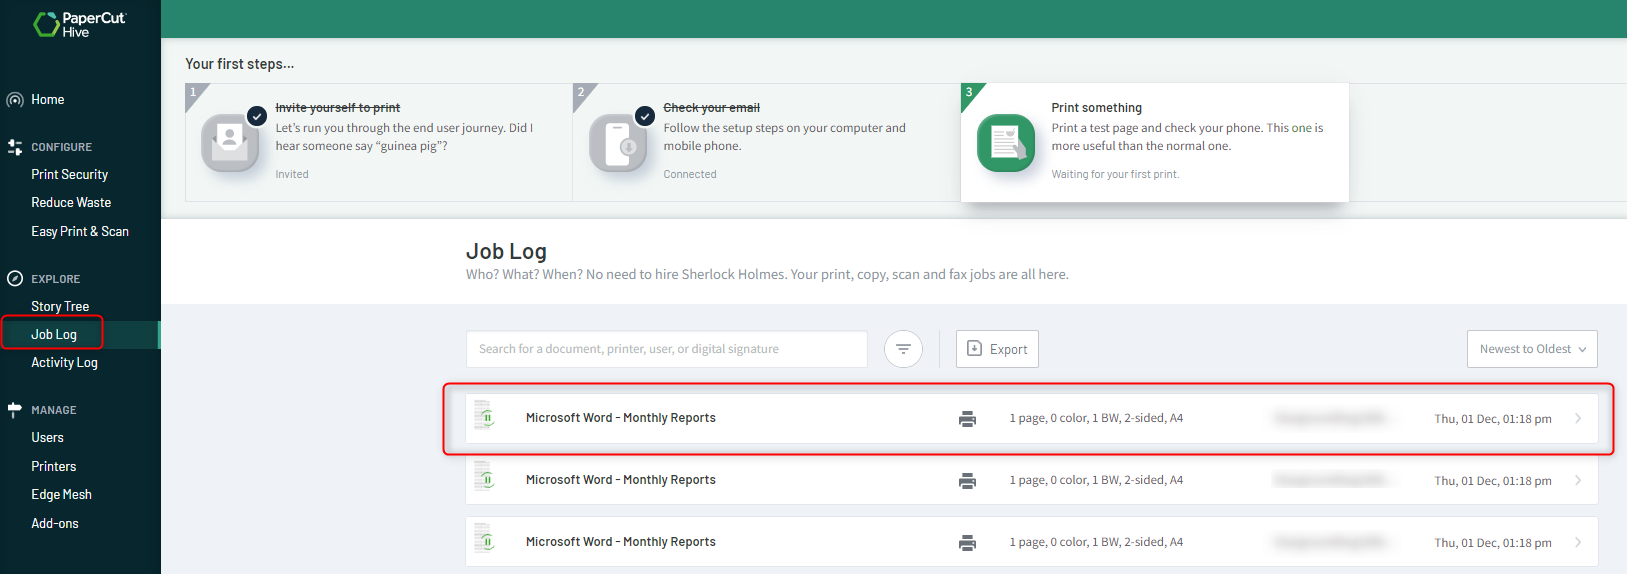Click the document icon of third Monthly Reports job
Viewport: 1627px width, 574px height.
(485, 539)
